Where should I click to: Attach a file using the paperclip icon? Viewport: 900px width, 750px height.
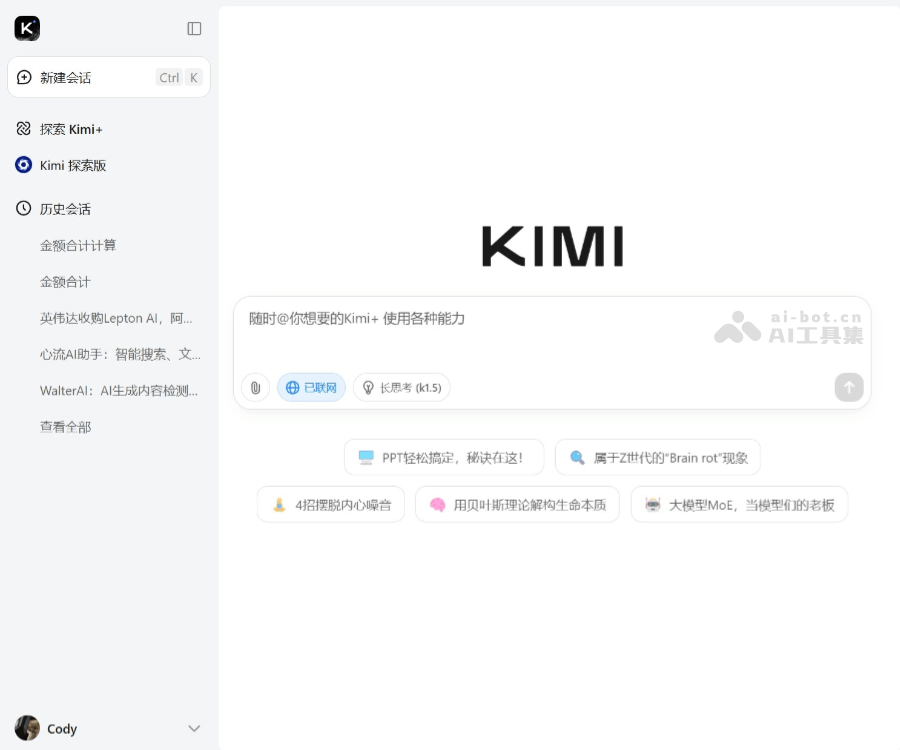tap(256, 387)
